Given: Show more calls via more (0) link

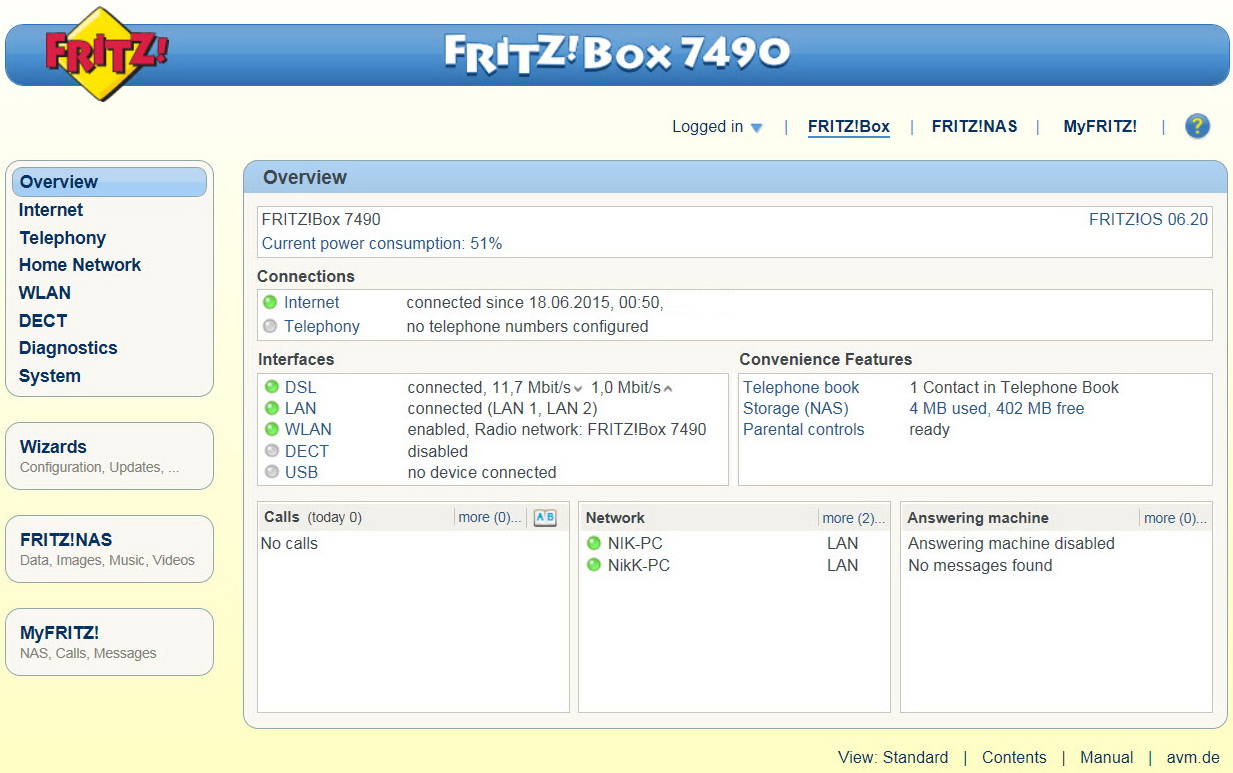Looking at the screenshot, I should pos(490,518).
